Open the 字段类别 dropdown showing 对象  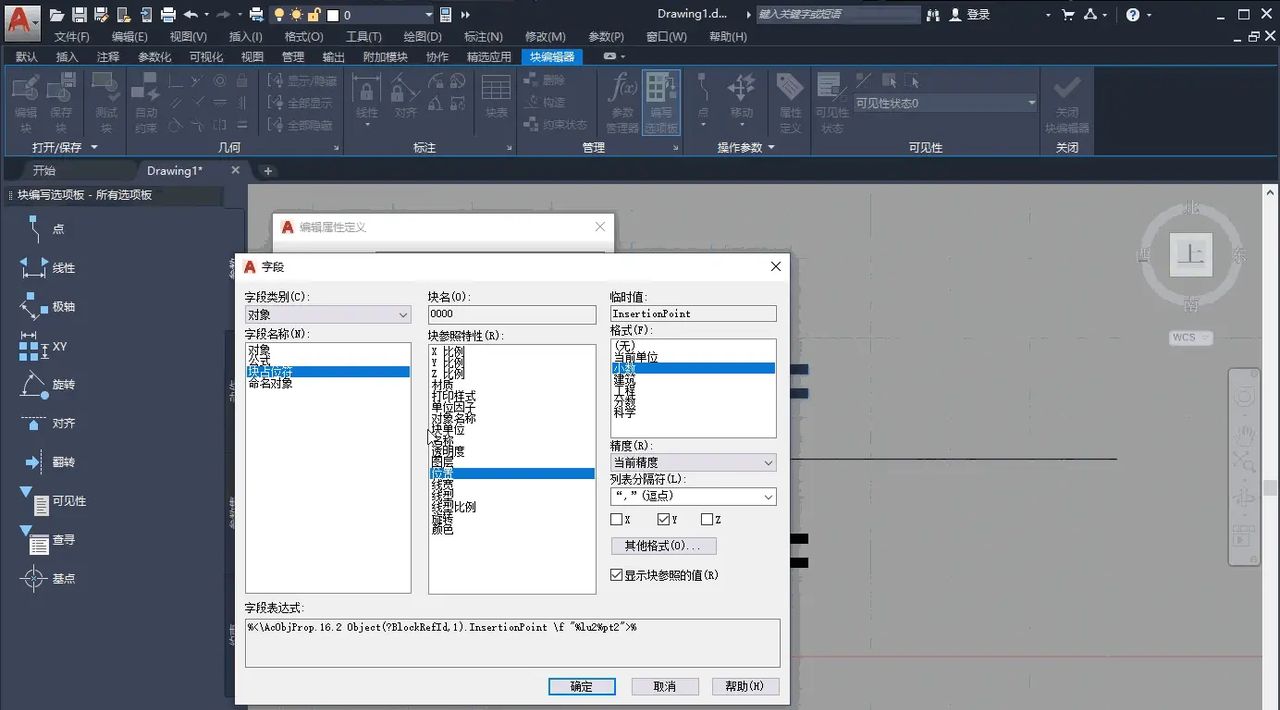[x=328, y=314]
